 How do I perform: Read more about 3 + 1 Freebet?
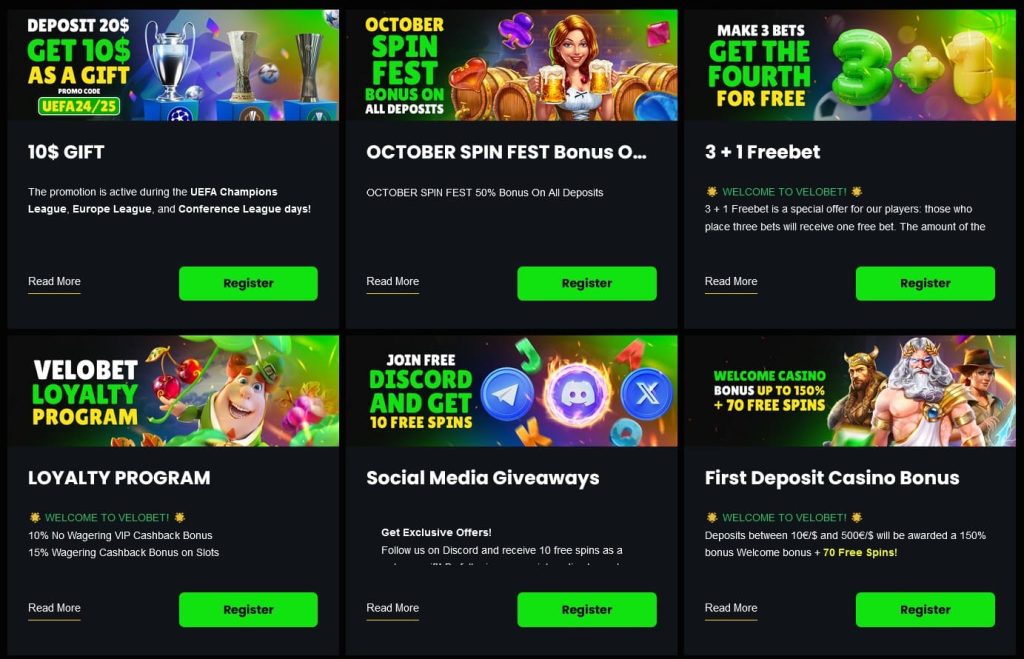pos(731,281)
